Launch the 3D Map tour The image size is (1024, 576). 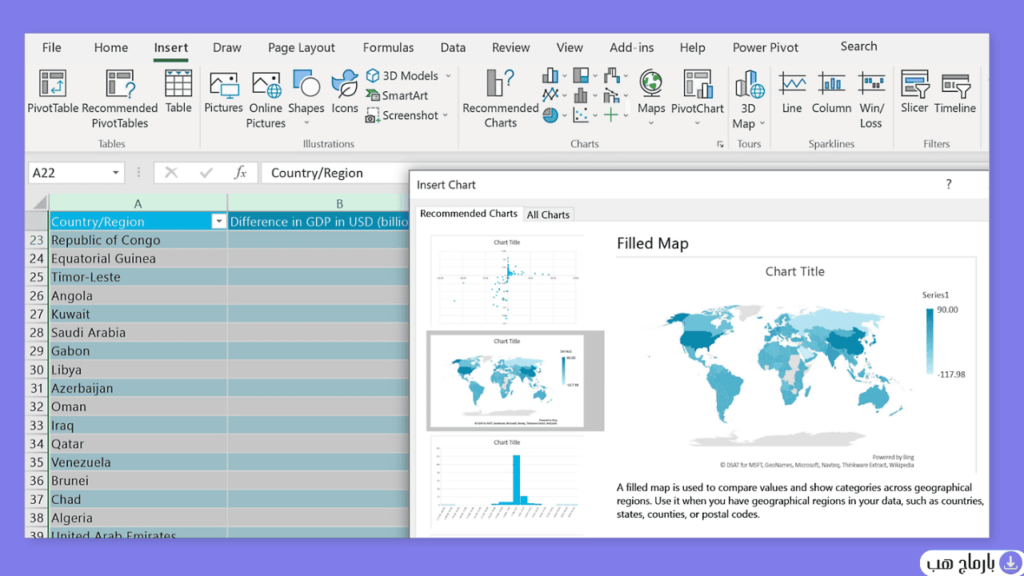click(748, 99)
